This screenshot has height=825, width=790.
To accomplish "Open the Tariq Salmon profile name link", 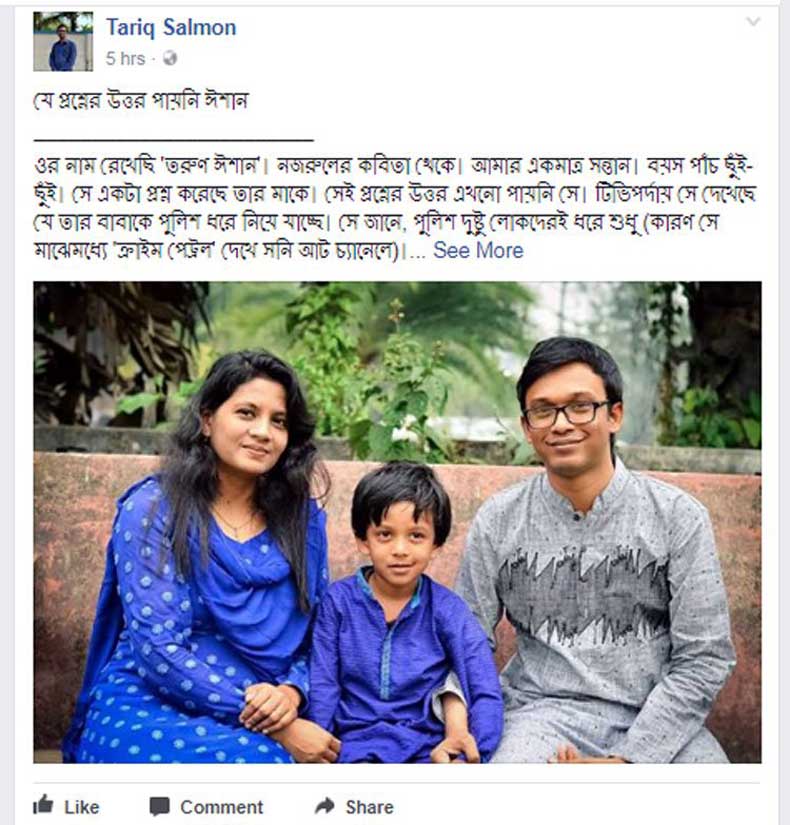I will pos(171,27).
